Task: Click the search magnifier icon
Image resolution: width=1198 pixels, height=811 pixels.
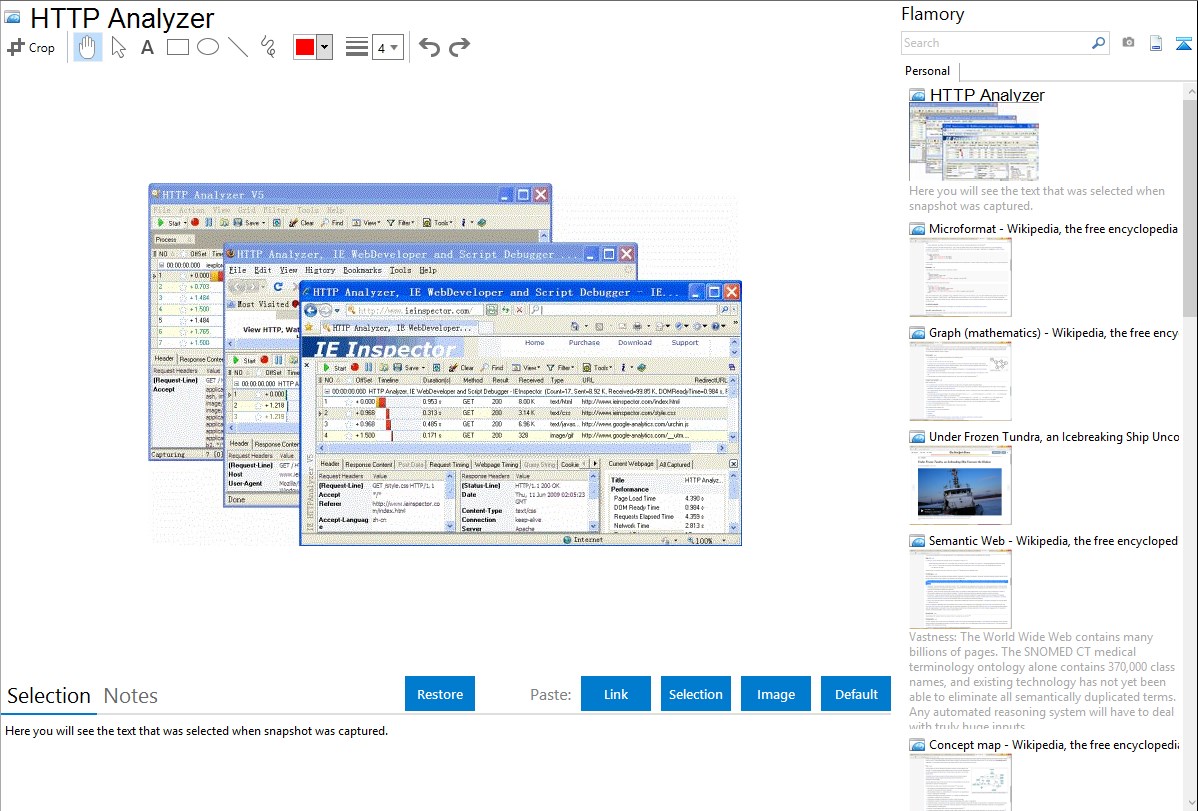Action: [x=1099, y=43]
